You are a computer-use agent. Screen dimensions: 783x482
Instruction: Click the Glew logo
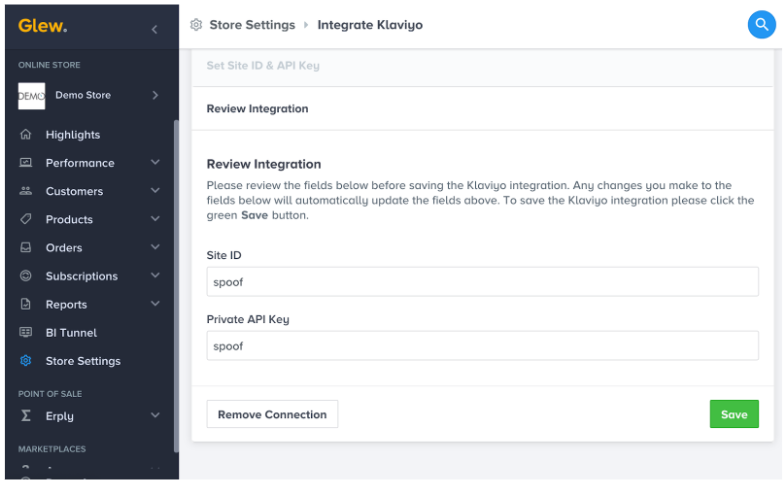tap(42, 26)
